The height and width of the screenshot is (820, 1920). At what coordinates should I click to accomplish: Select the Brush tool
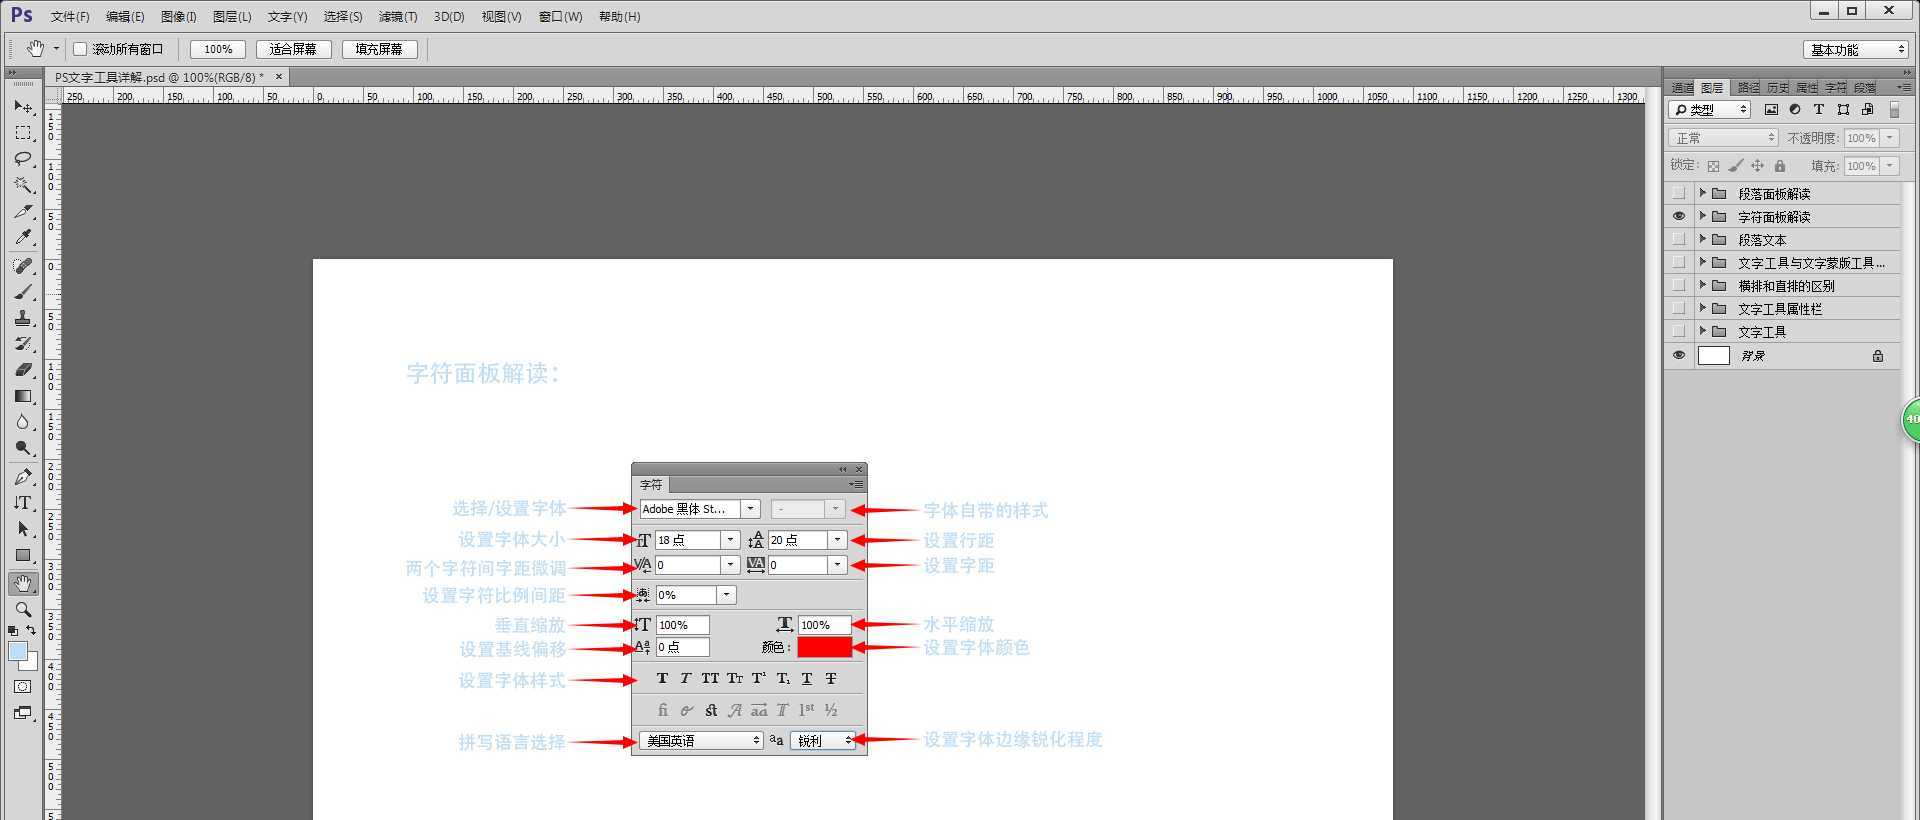(x=23, y=292)
